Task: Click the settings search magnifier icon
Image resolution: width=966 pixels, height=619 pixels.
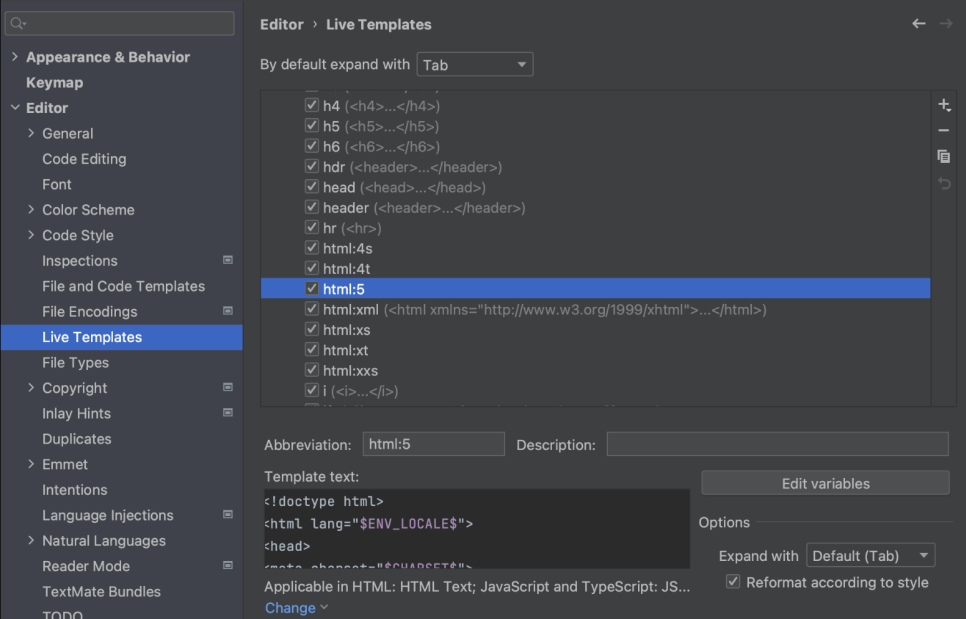Action: pyautogui.click(x=18, y=23)
